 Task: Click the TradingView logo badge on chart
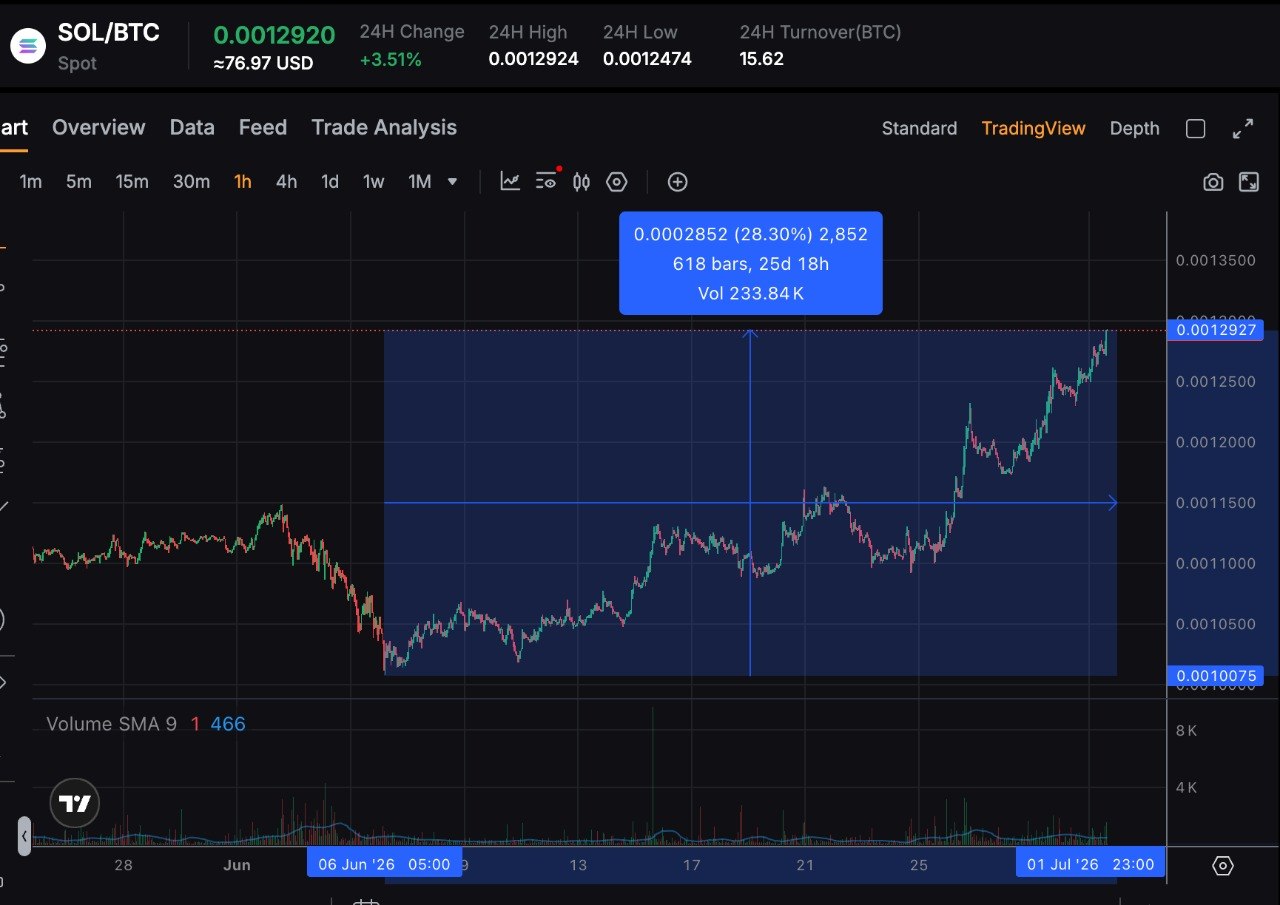click(x=75, y=803)
